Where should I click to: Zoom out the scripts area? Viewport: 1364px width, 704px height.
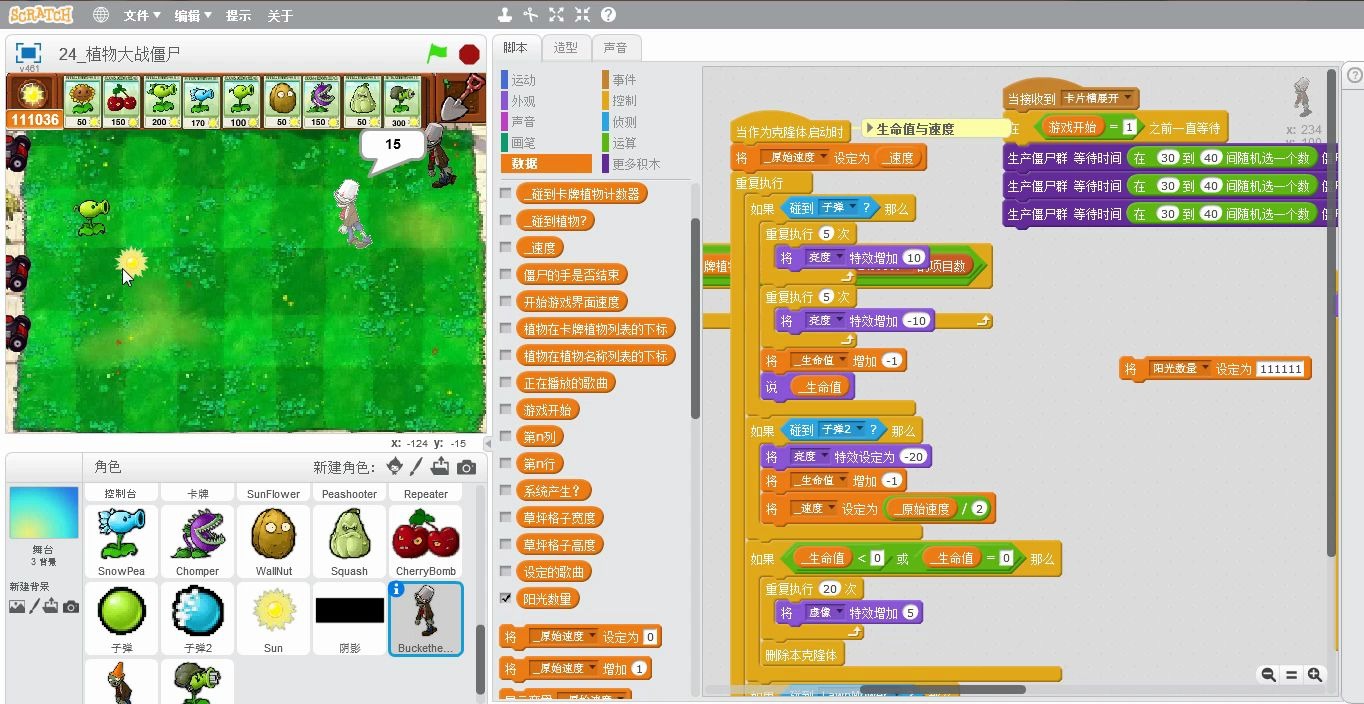(x=1268, y=675)
